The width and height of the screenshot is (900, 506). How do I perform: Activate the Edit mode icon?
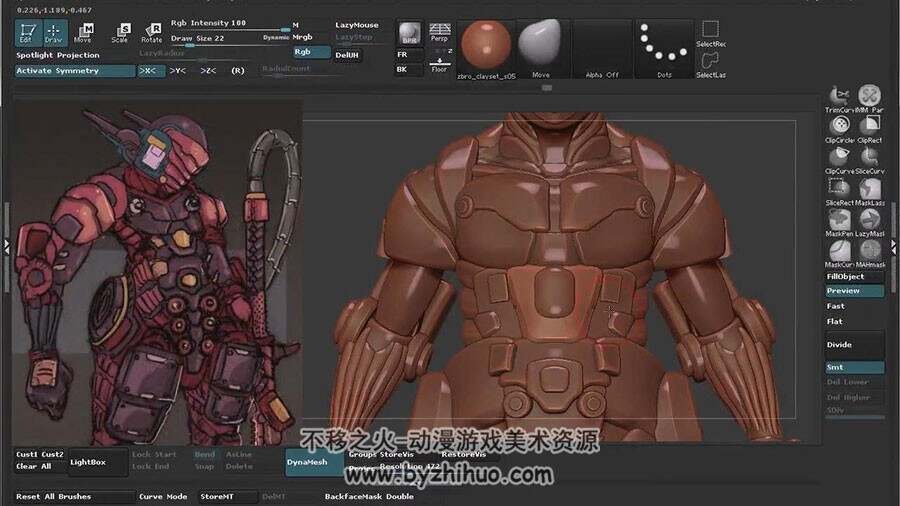(x=28, y=33)
